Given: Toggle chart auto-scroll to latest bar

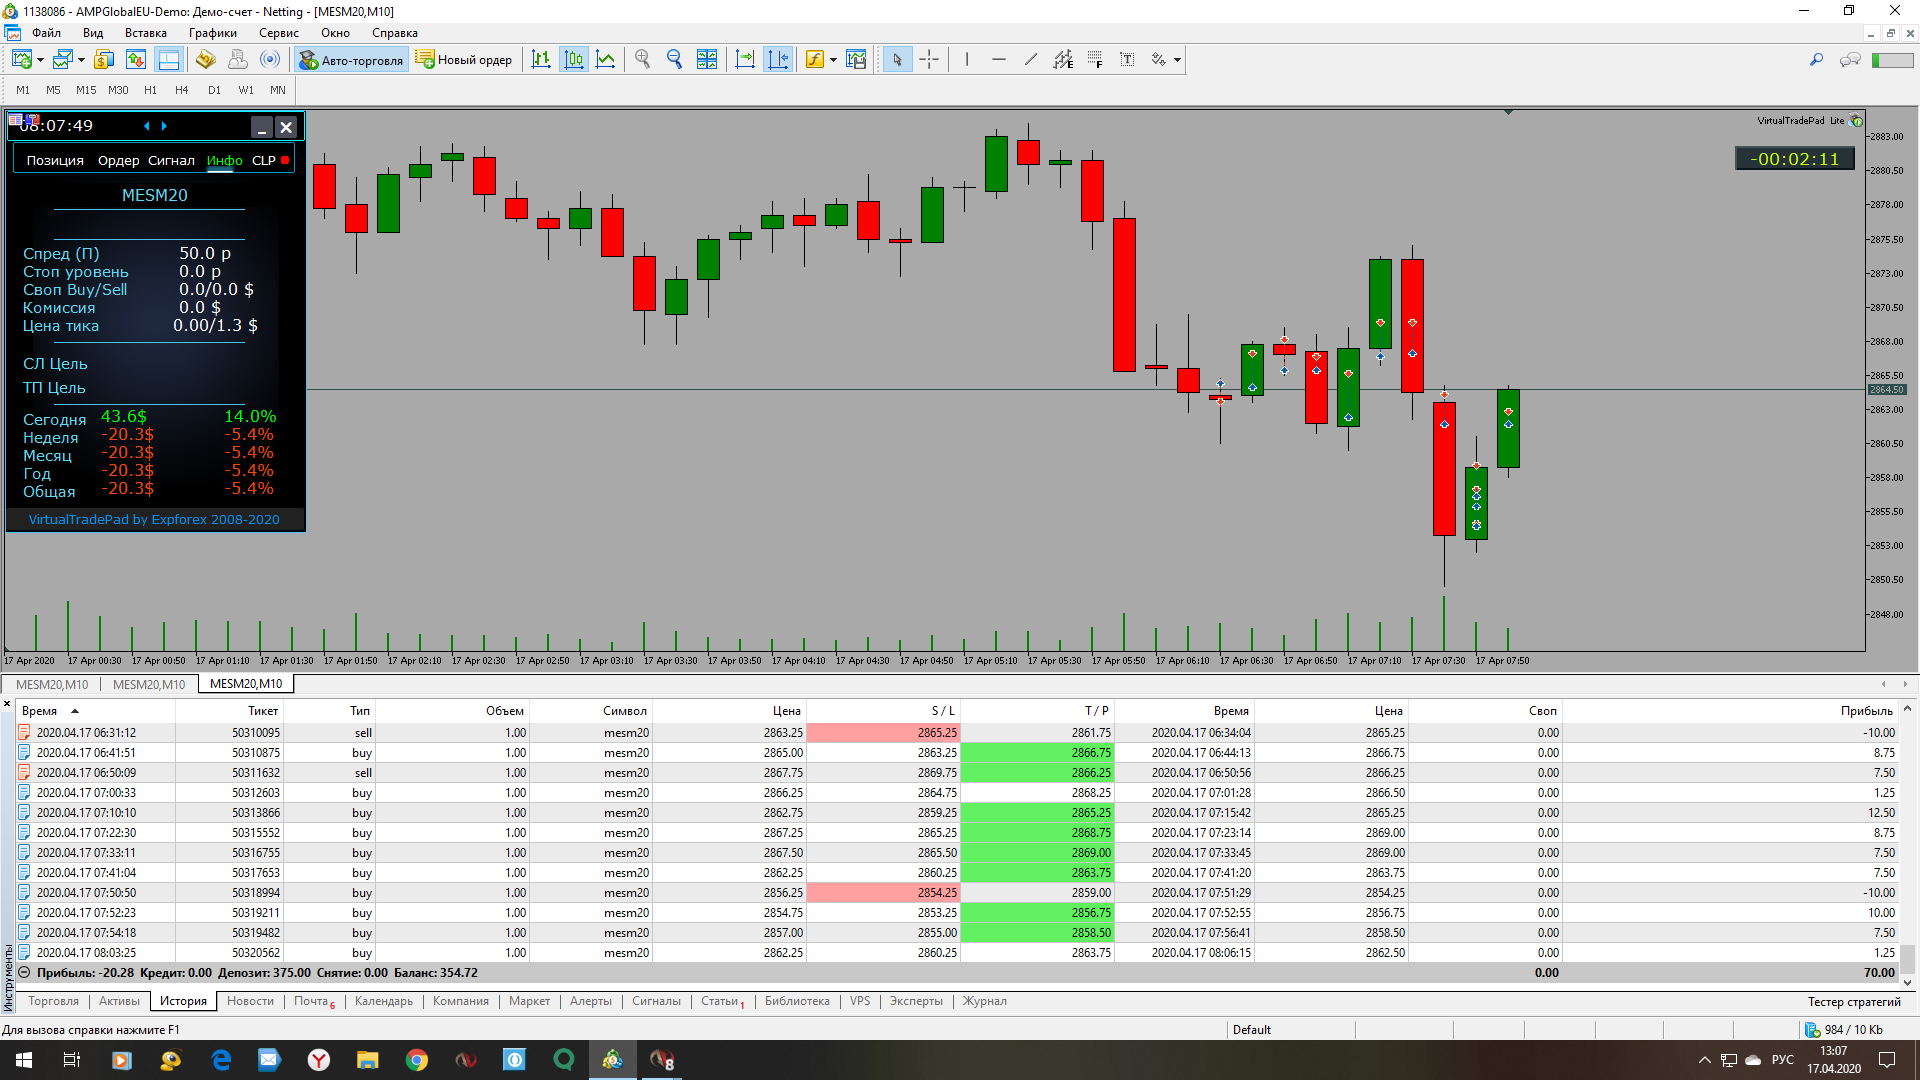Looking at the screenshot, I should tap(745, 60).
